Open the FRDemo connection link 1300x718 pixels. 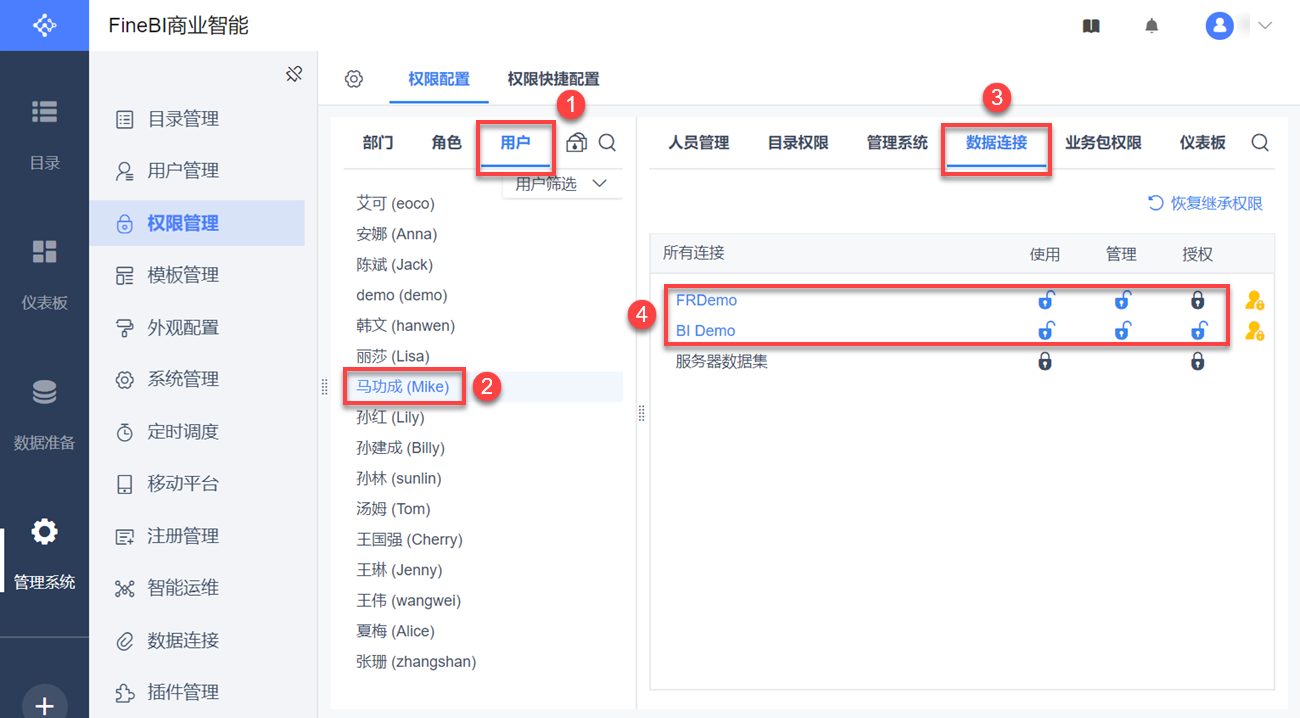[x=706, y=300]
